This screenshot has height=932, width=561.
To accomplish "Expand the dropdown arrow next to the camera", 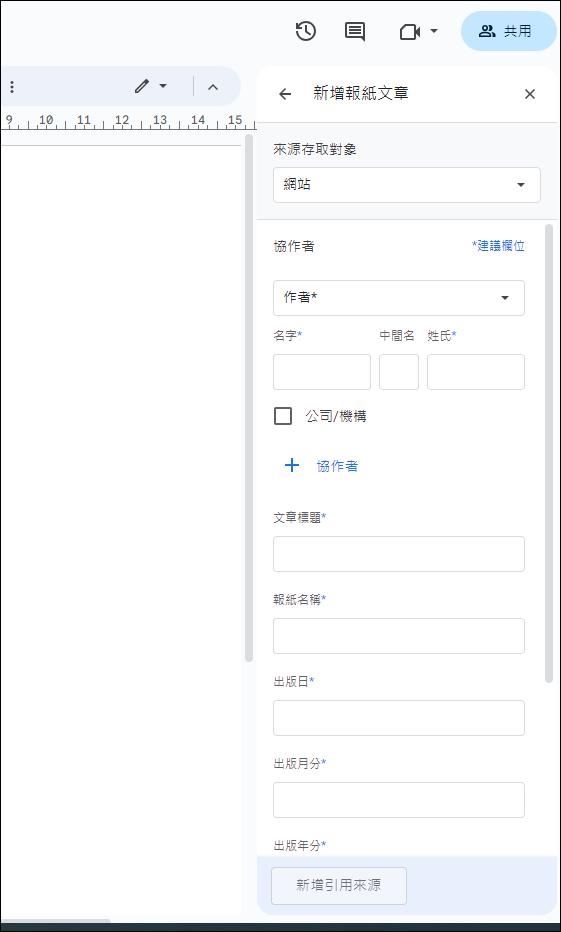I will (434, 31).
